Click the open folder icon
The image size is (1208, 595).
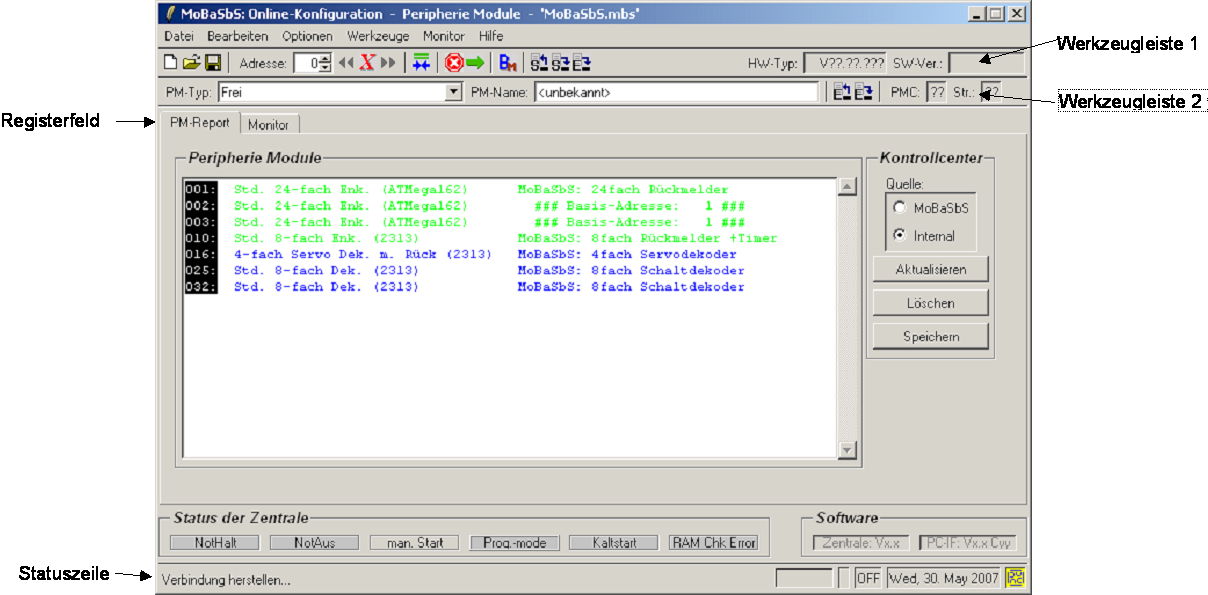(191, 63)
